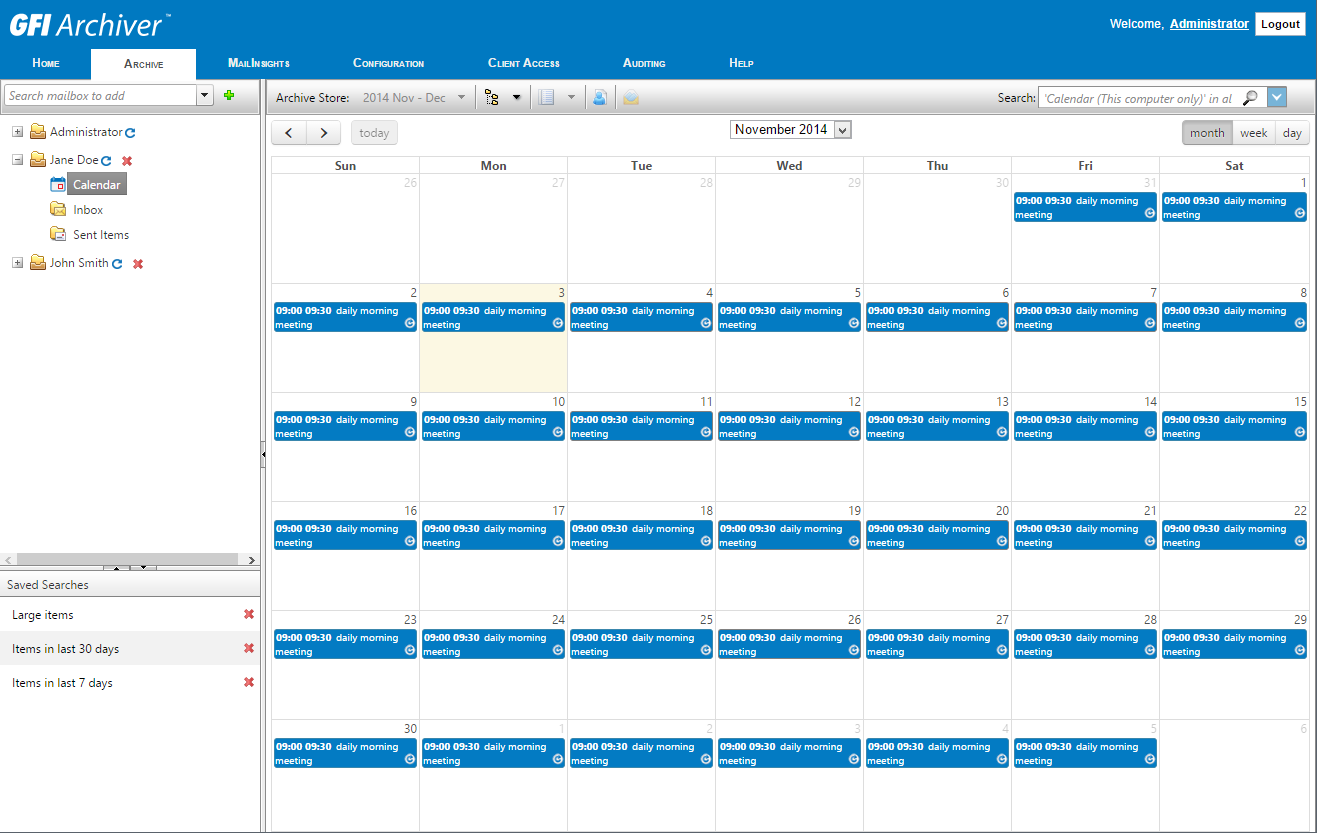This screenshot has height=833, width=1317.
Task: Click the envelope icon in toolbar
Action: 631,98
